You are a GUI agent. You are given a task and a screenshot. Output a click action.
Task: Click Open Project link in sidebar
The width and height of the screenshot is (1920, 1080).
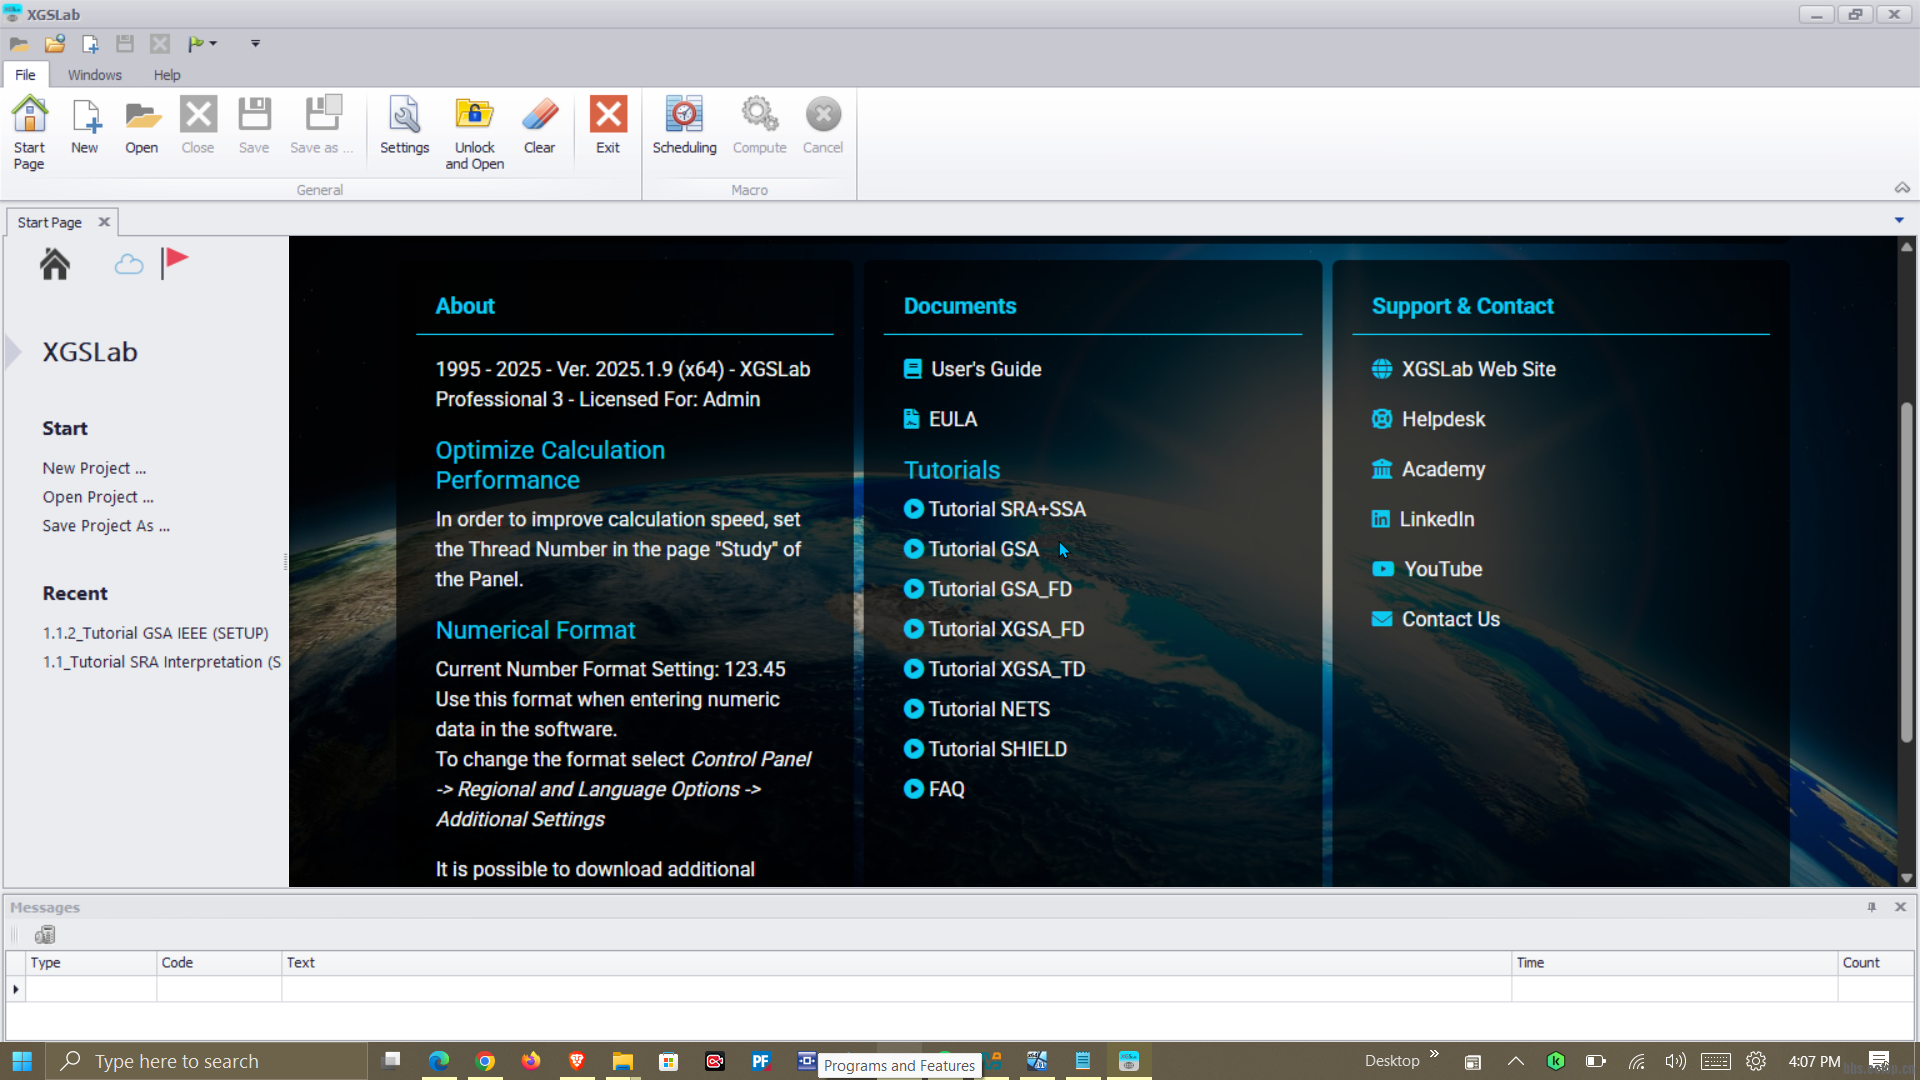(98, 497)
